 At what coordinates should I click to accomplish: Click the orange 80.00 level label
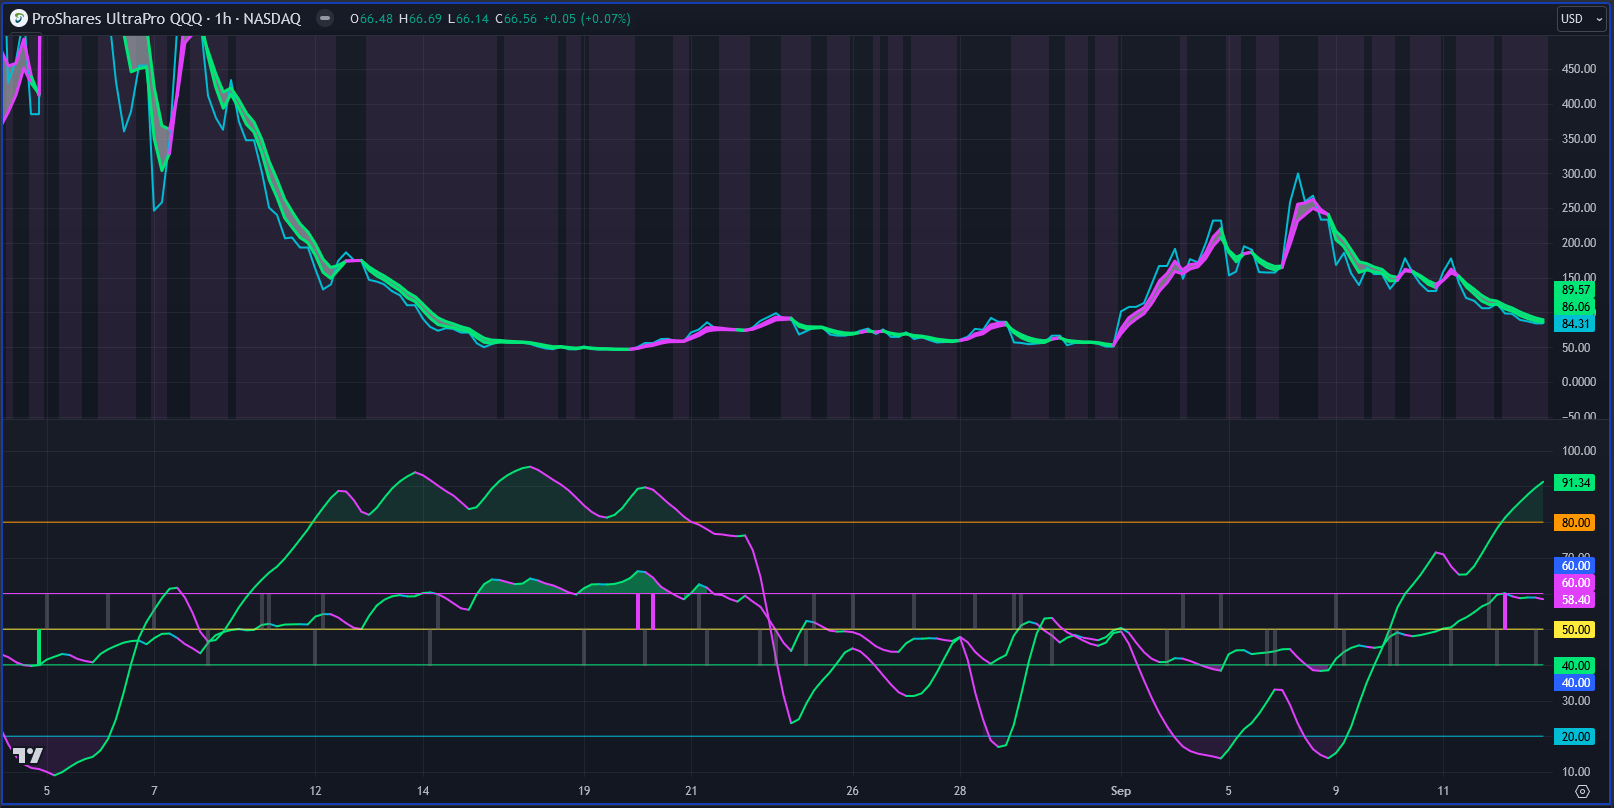point(1575,523)
